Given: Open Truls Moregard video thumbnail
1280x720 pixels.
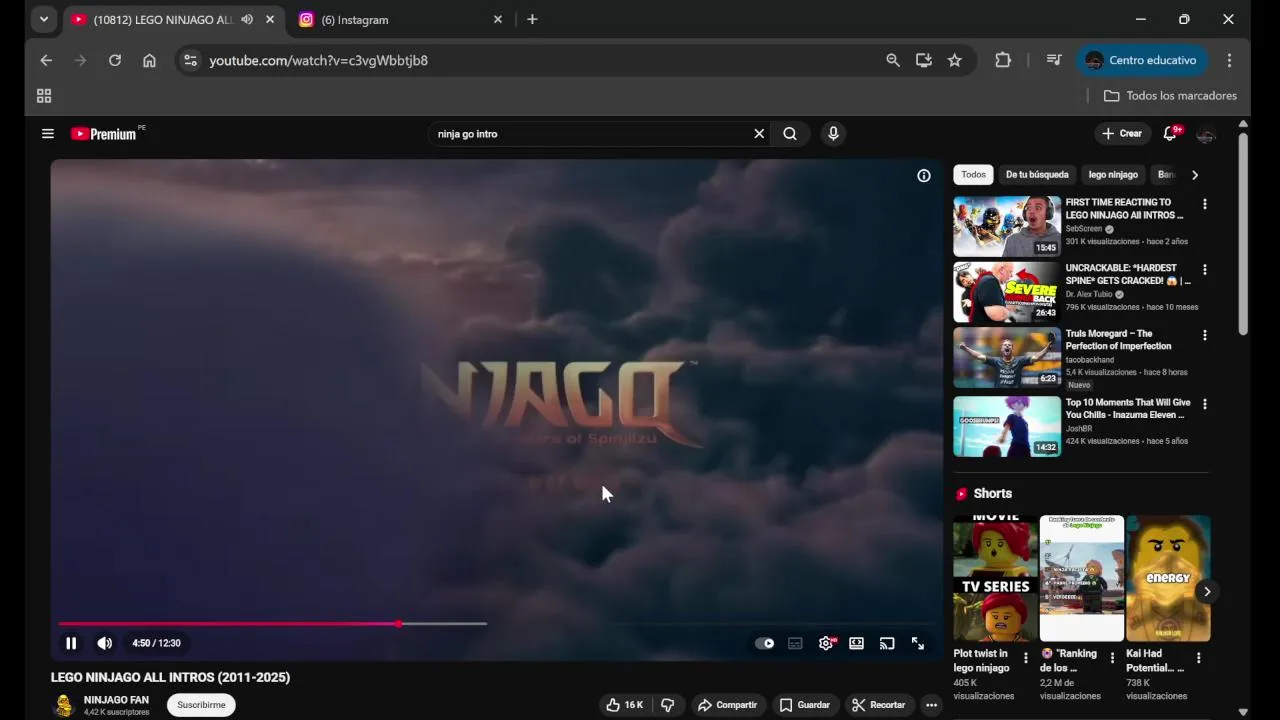Looking at the screenshot, I should [x=1007, y=357].
